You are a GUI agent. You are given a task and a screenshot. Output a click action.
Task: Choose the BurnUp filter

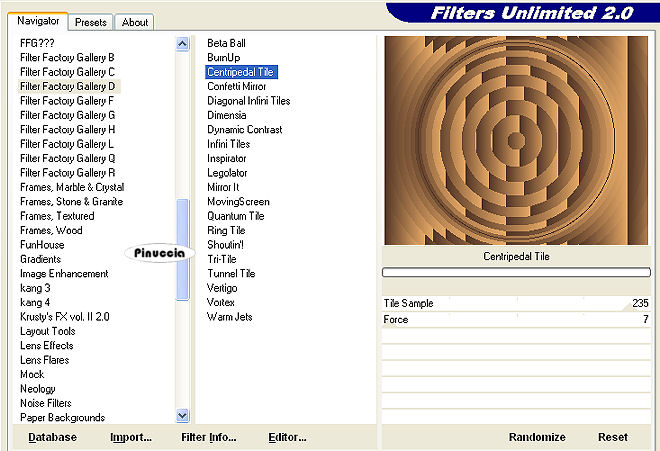pyautogui.click(x=224, y=58)
